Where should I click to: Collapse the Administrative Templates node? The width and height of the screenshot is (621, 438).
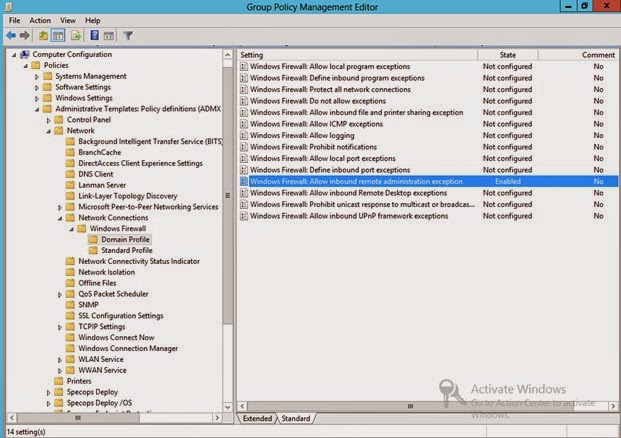point(37,109)
